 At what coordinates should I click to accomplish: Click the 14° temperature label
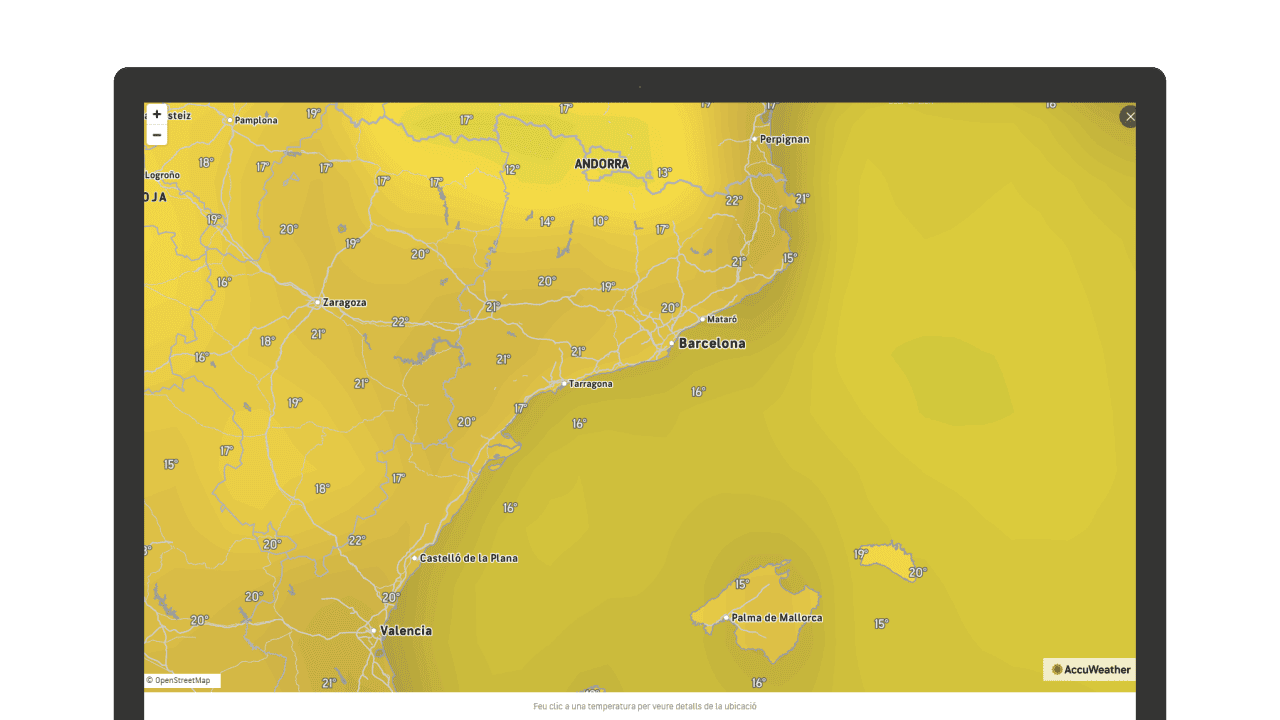547,222
